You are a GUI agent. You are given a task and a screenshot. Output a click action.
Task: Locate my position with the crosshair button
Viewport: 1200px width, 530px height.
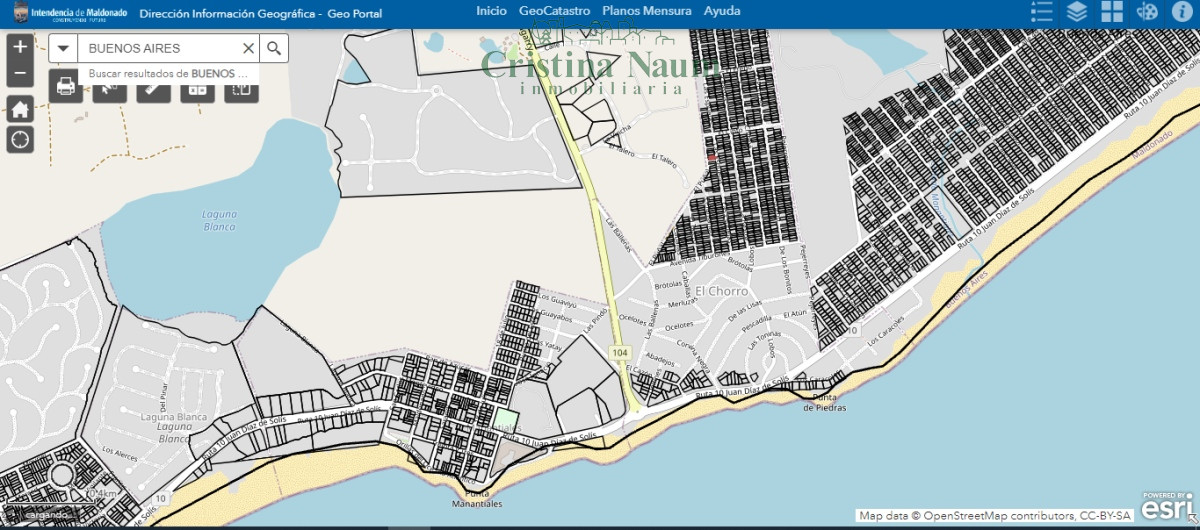pos(20,140)
